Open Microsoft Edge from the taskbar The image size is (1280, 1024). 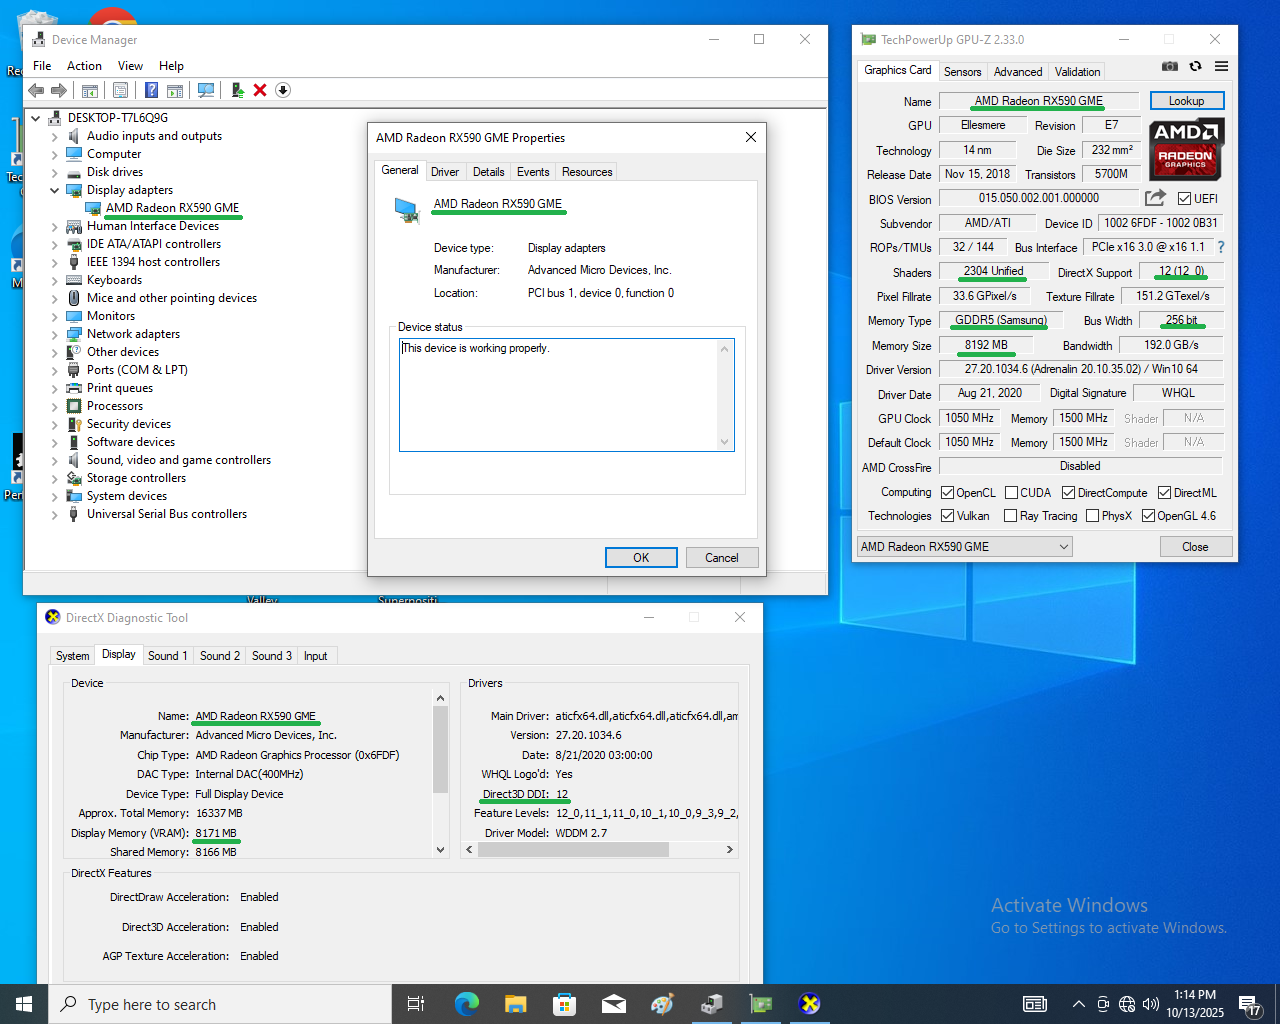pyautogui.click(x=466, y=1004)
